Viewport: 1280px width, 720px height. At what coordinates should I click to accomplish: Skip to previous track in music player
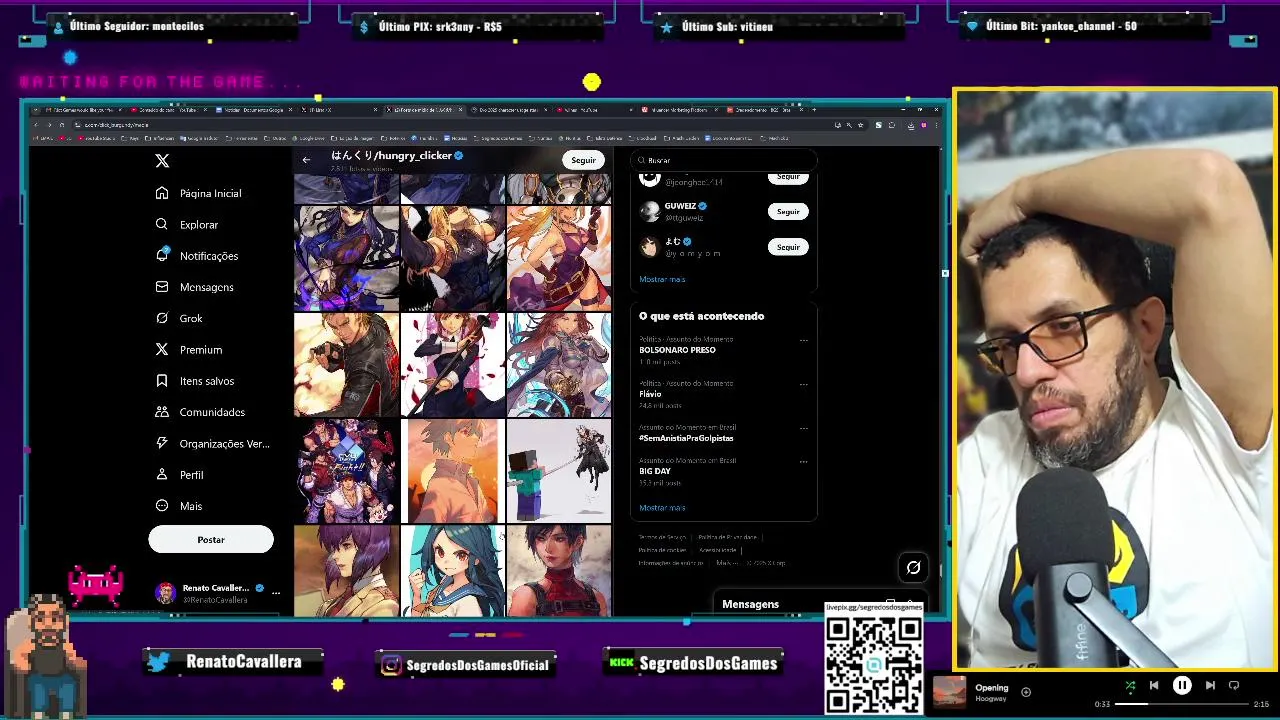coord(1154,686)
